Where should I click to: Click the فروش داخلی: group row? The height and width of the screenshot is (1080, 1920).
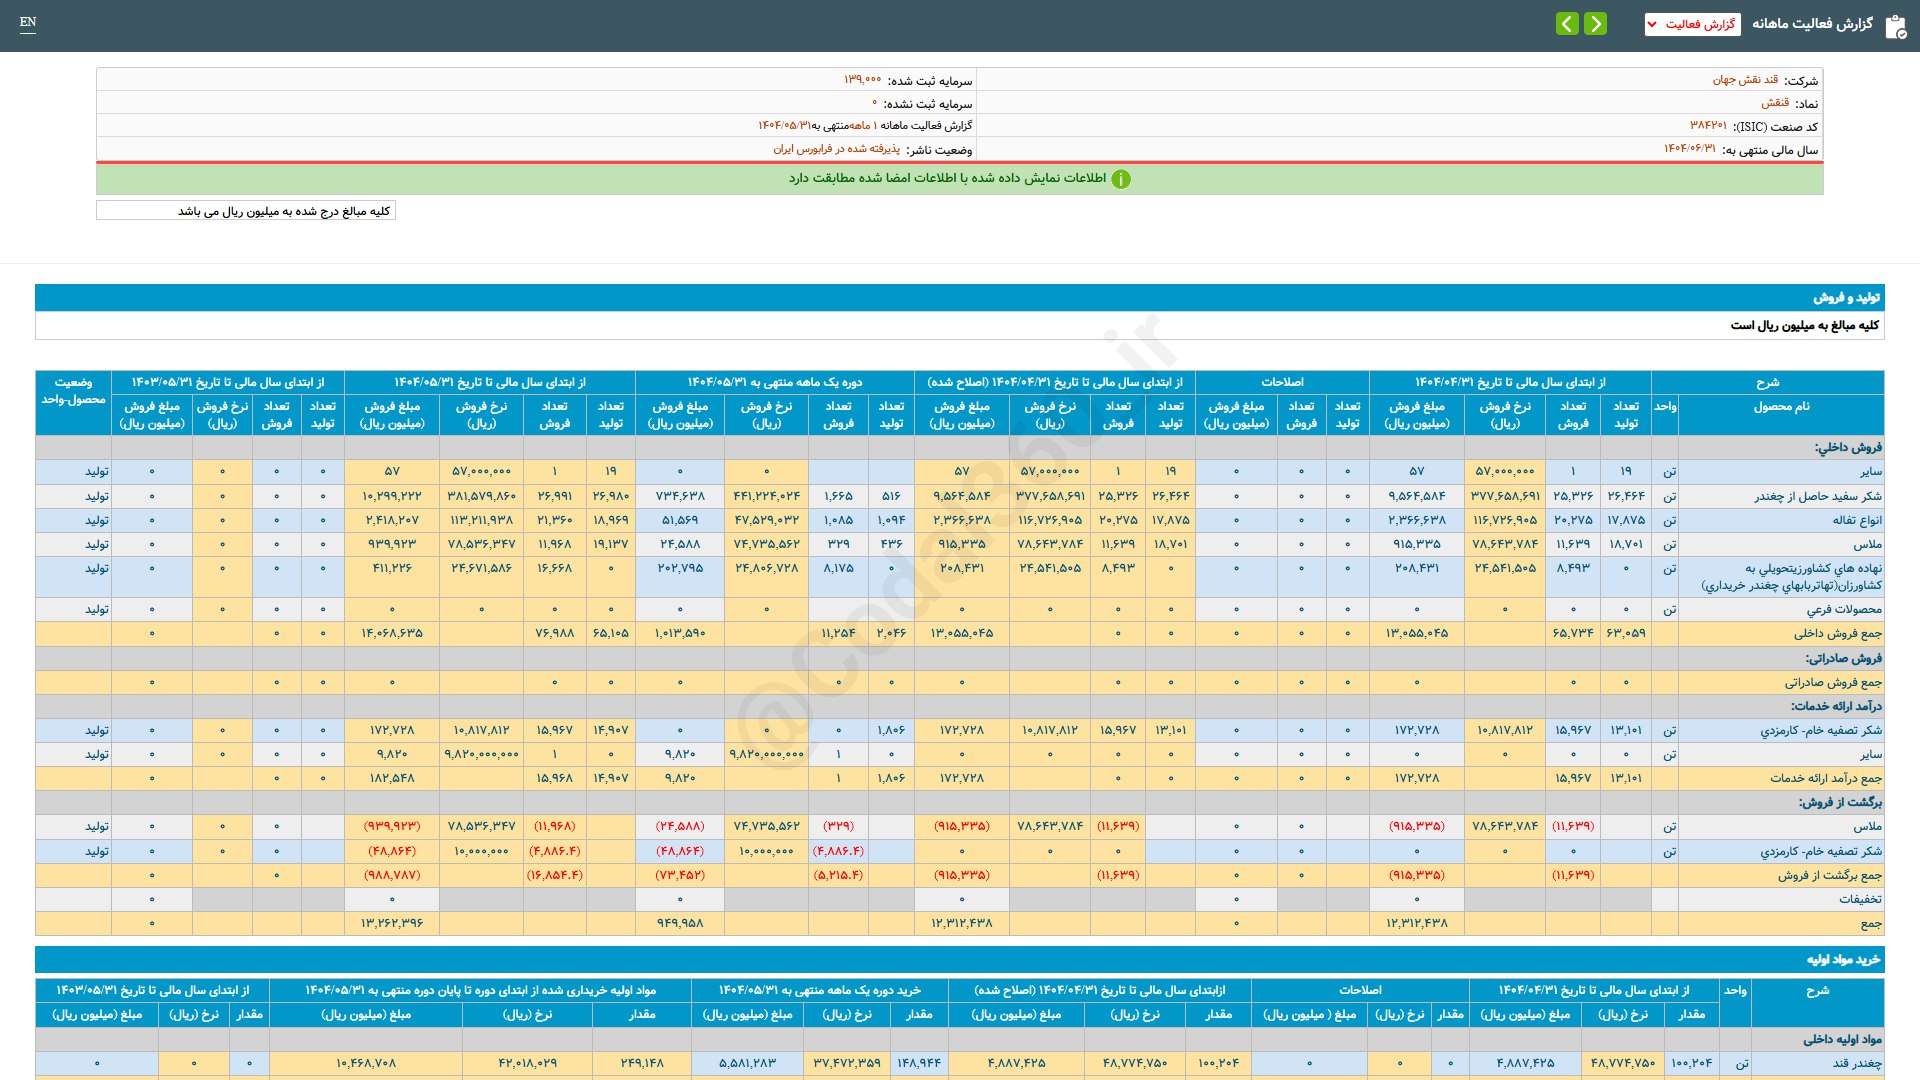[x=959, y=447]
